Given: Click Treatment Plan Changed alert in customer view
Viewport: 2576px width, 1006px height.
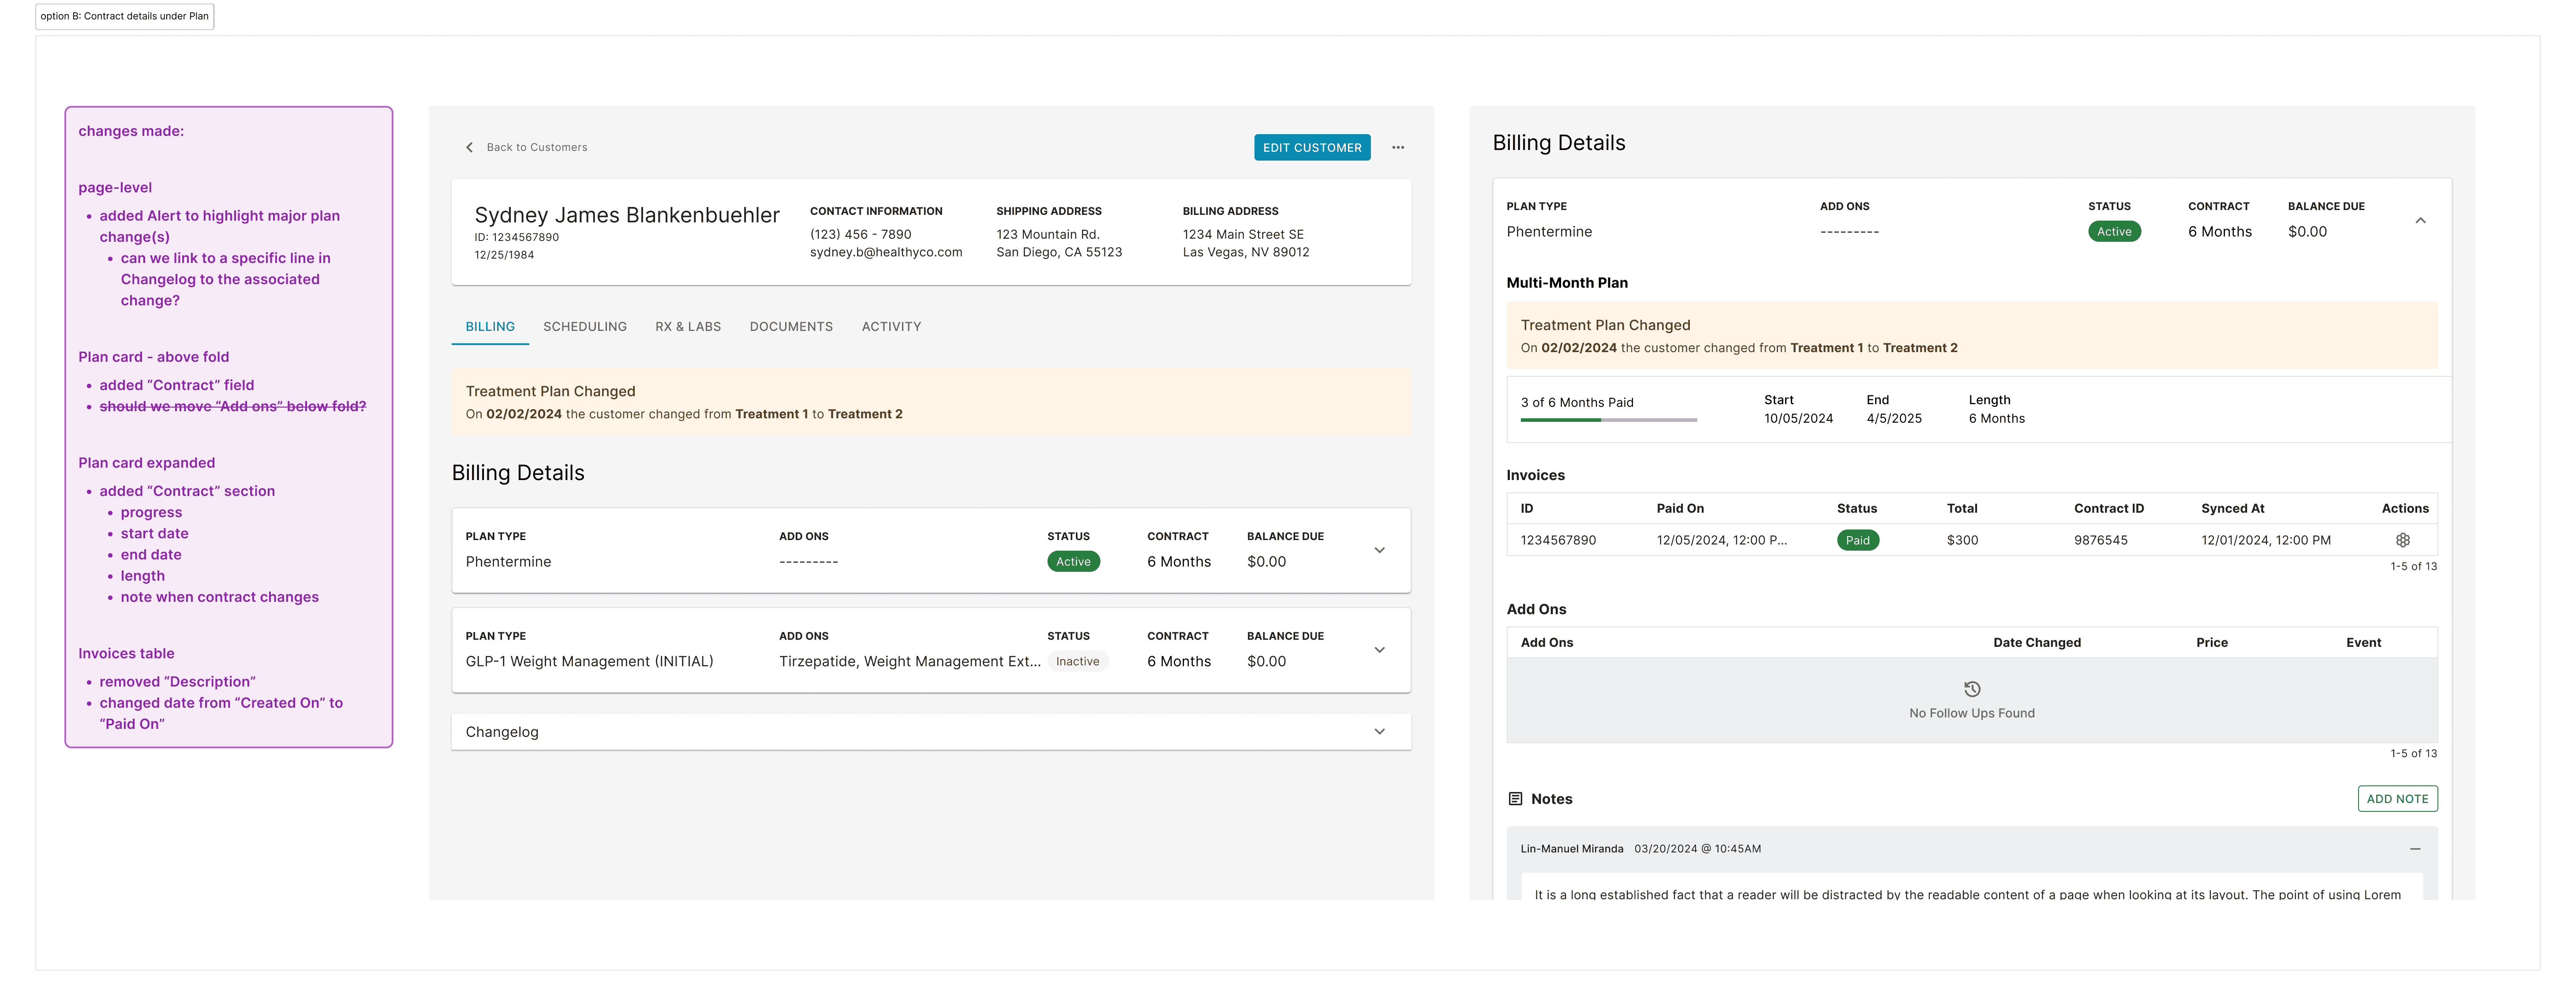Looking at the screenshot, I should [931, 402].
